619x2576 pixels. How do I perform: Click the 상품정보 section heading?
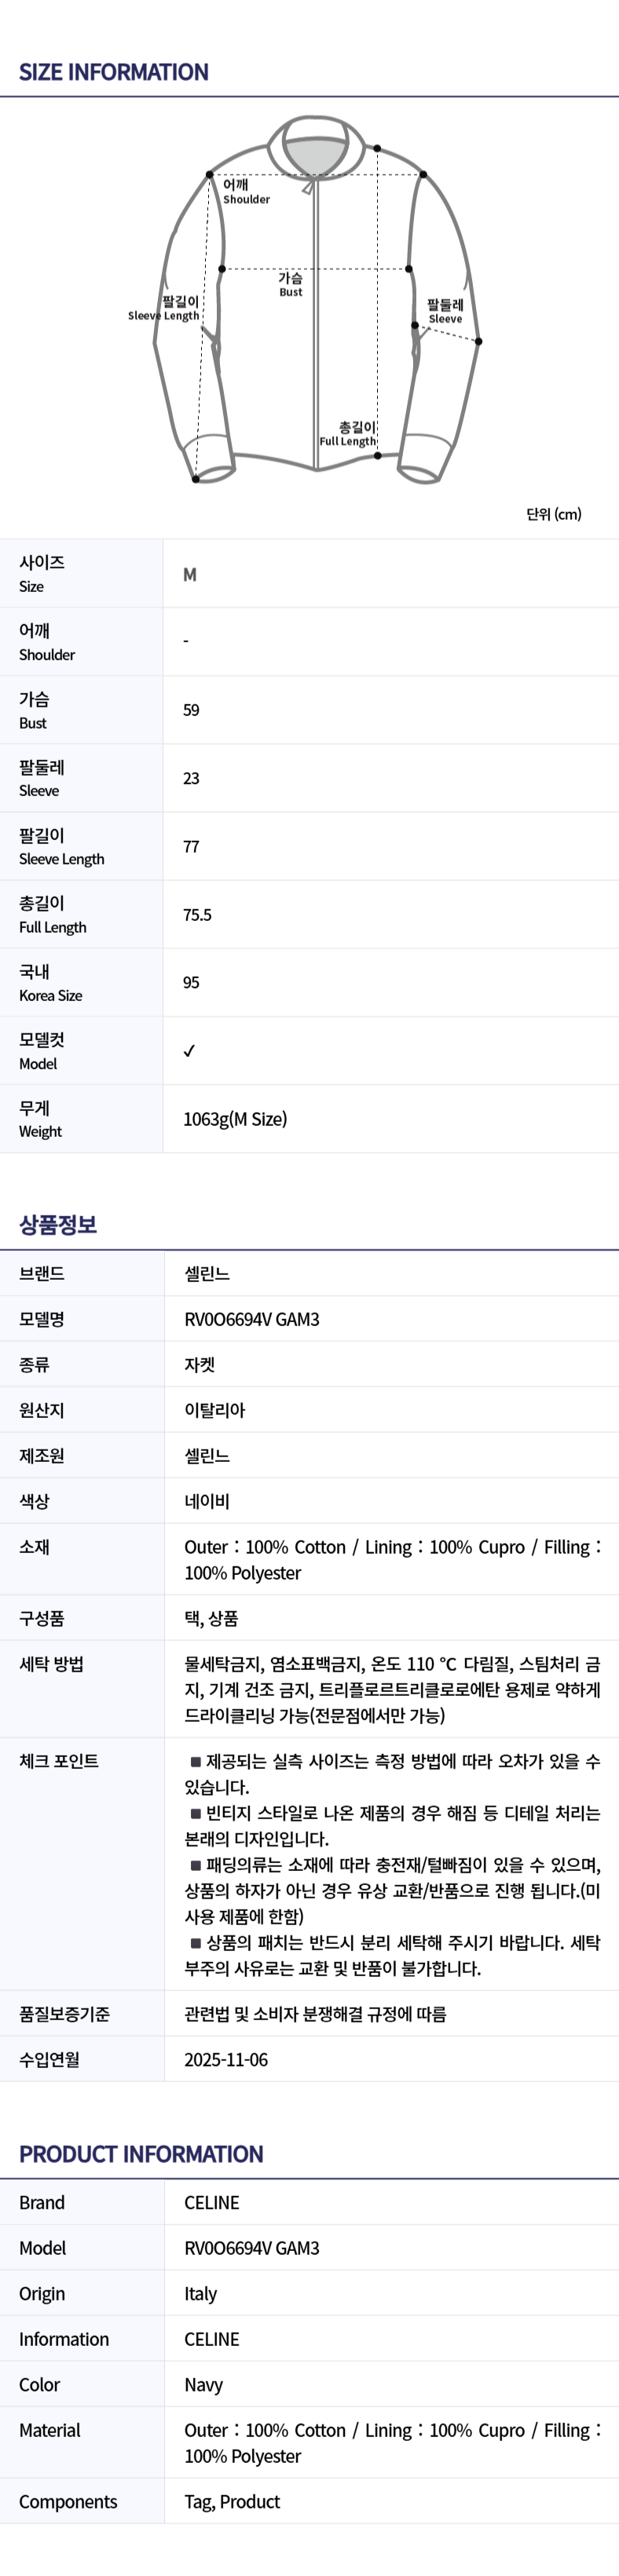tap(58, 1225)
